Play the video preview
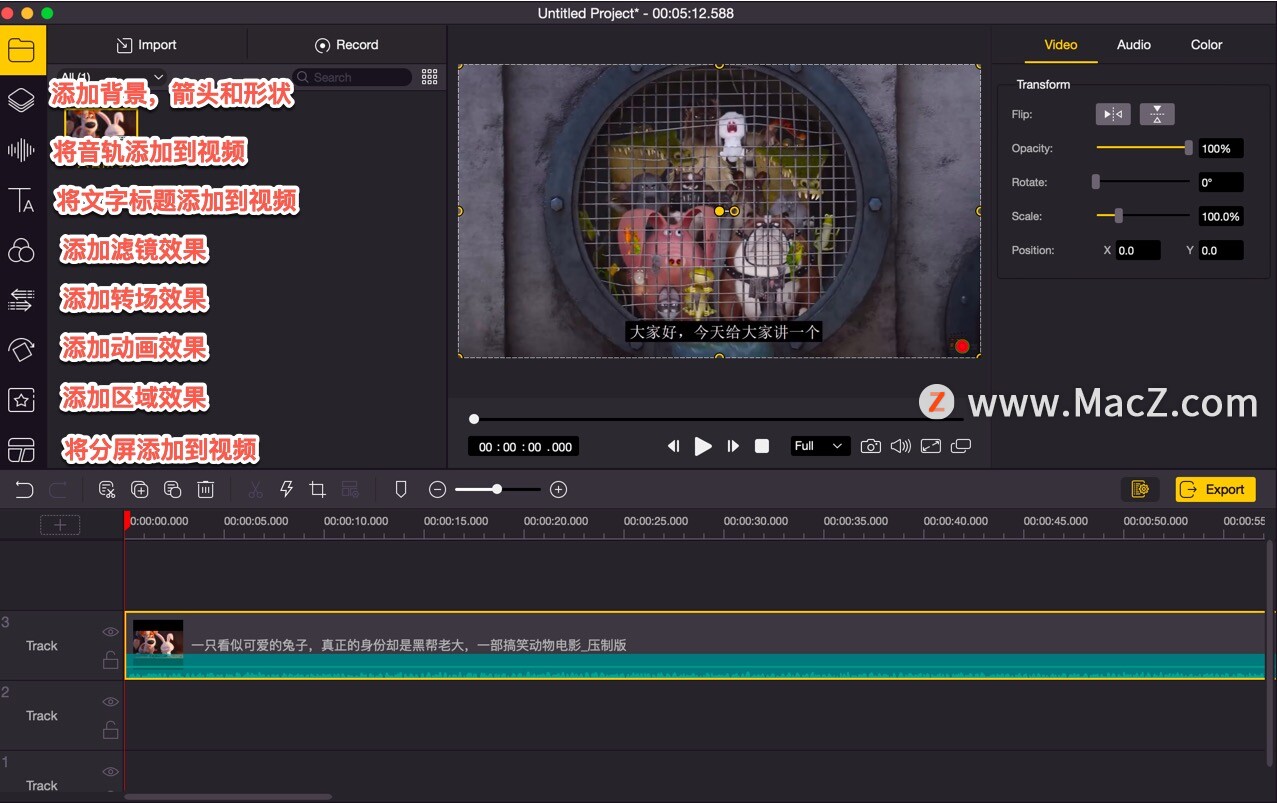Screen dimensions: 1277x803 pos(703,446)
